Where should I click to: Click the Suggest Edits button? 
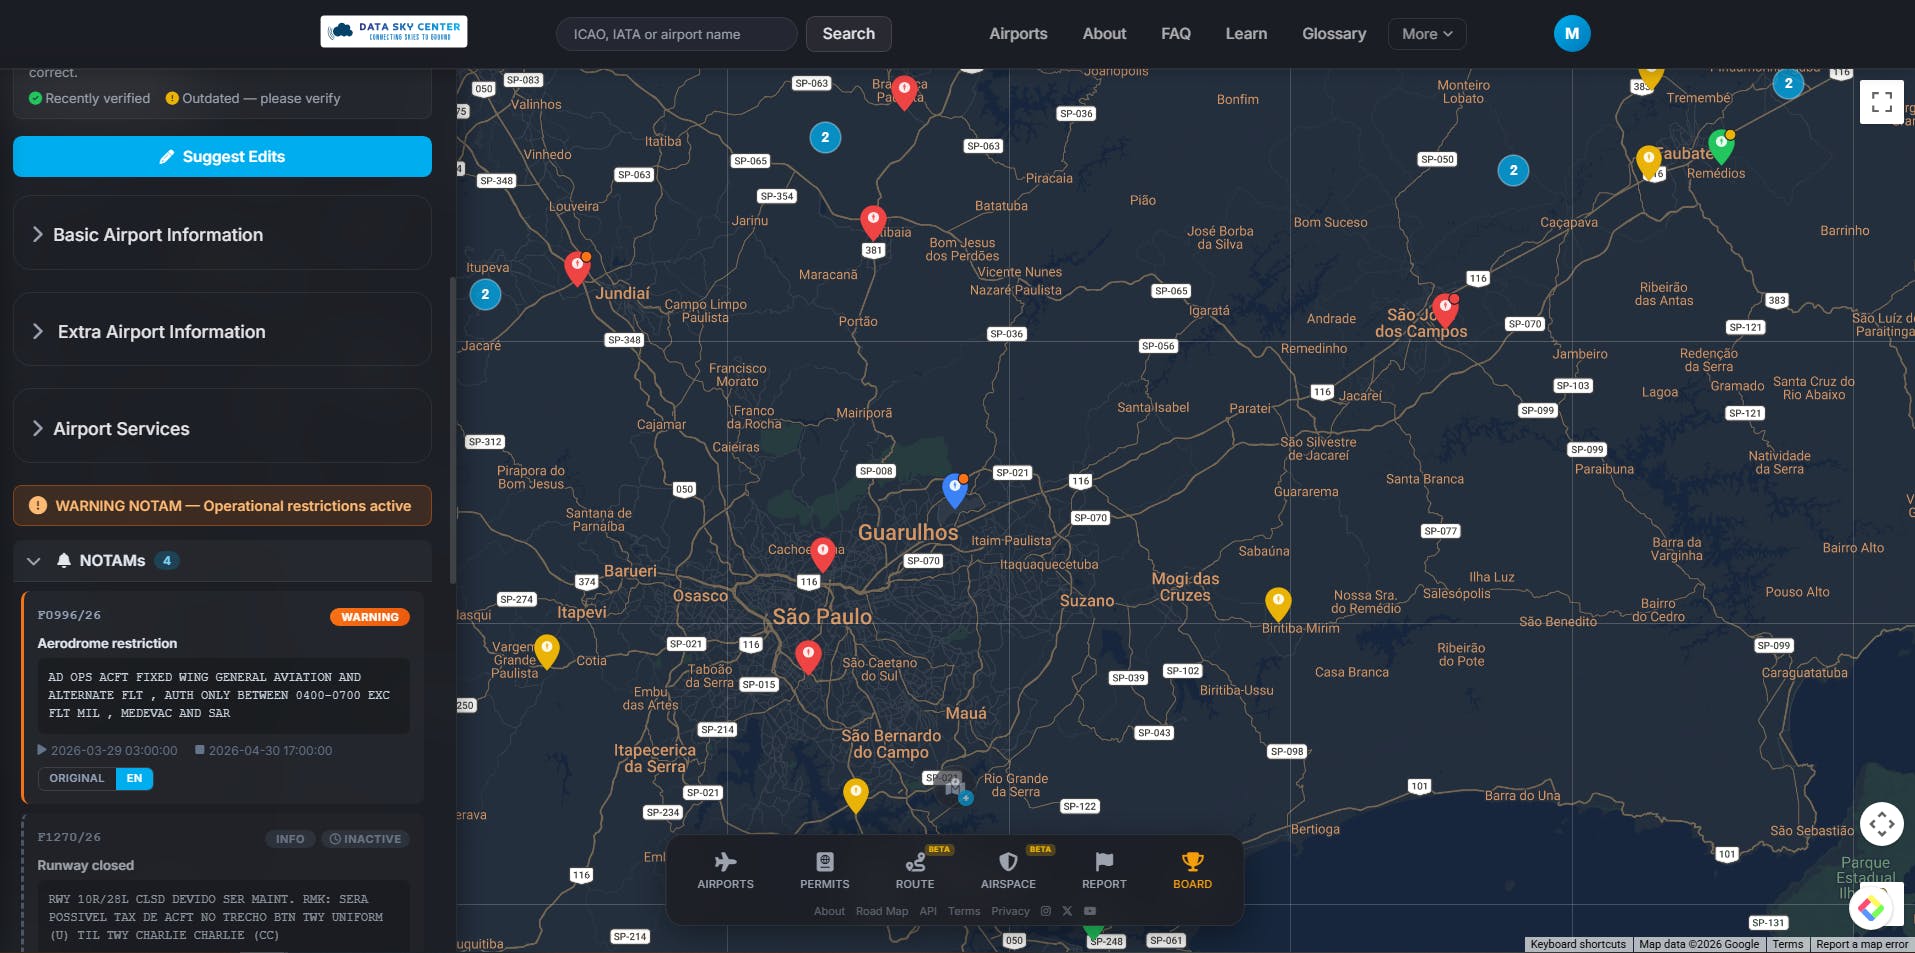(221, 156)
